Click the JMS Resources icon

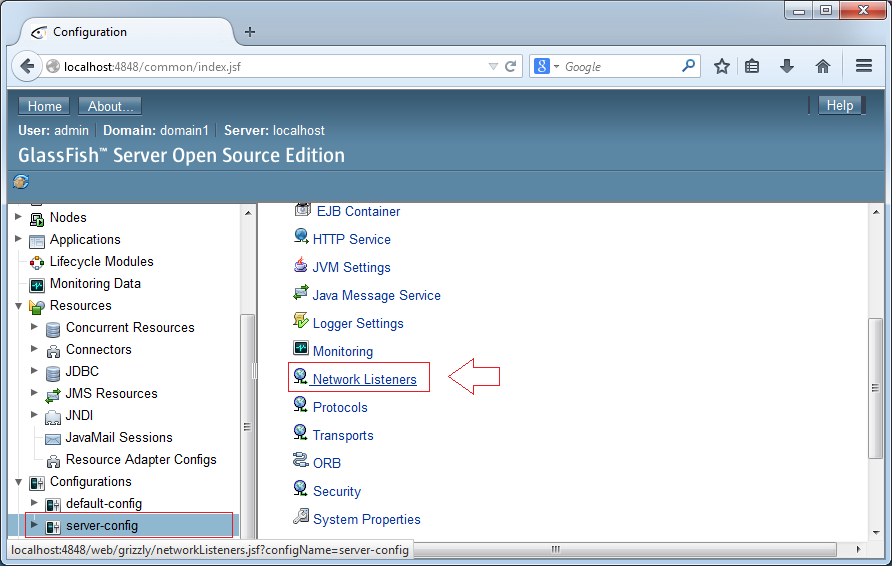tap(53, 395)
